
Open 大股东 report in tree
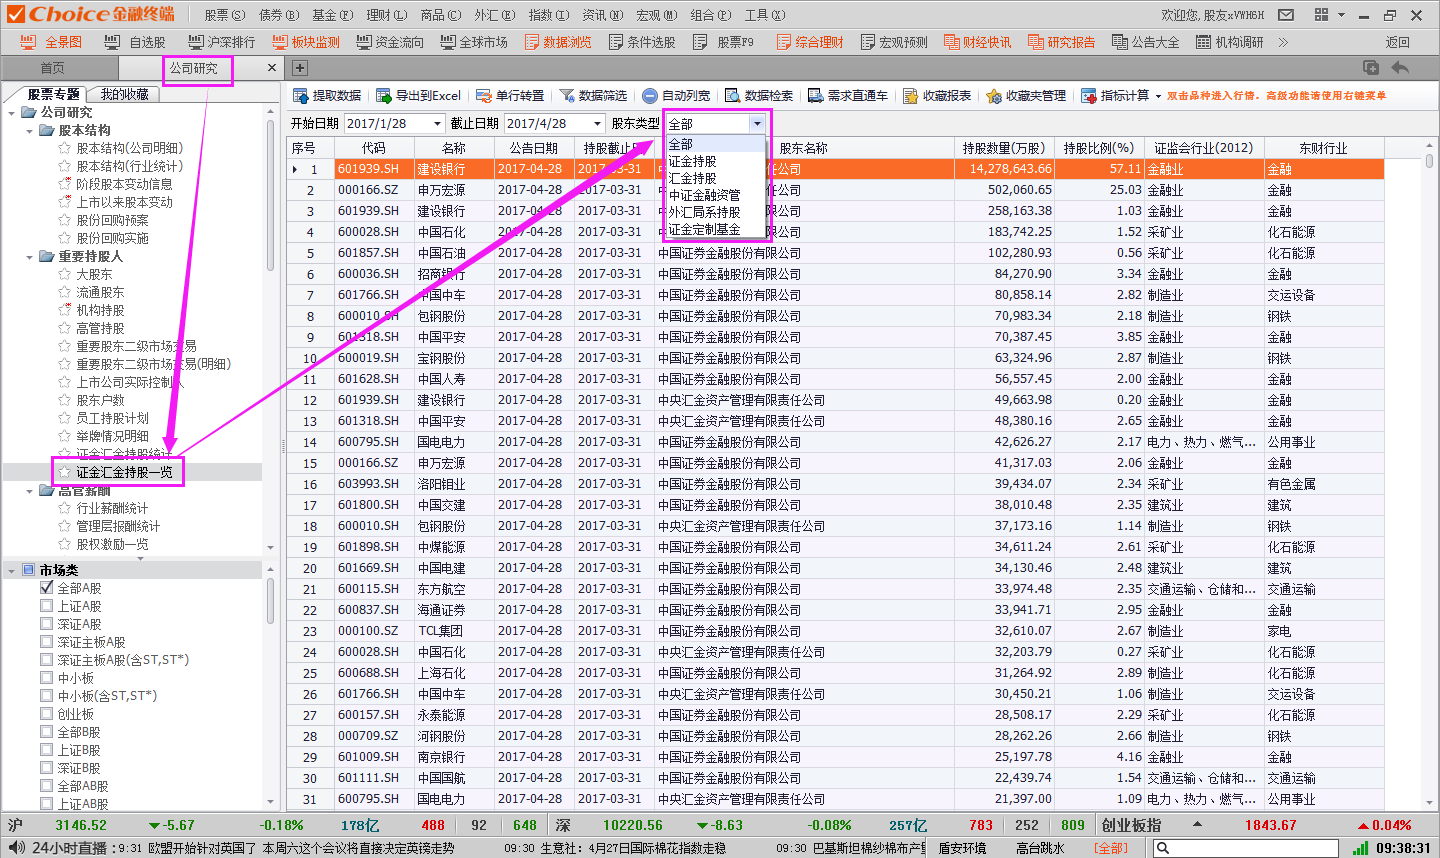point(94,274)
